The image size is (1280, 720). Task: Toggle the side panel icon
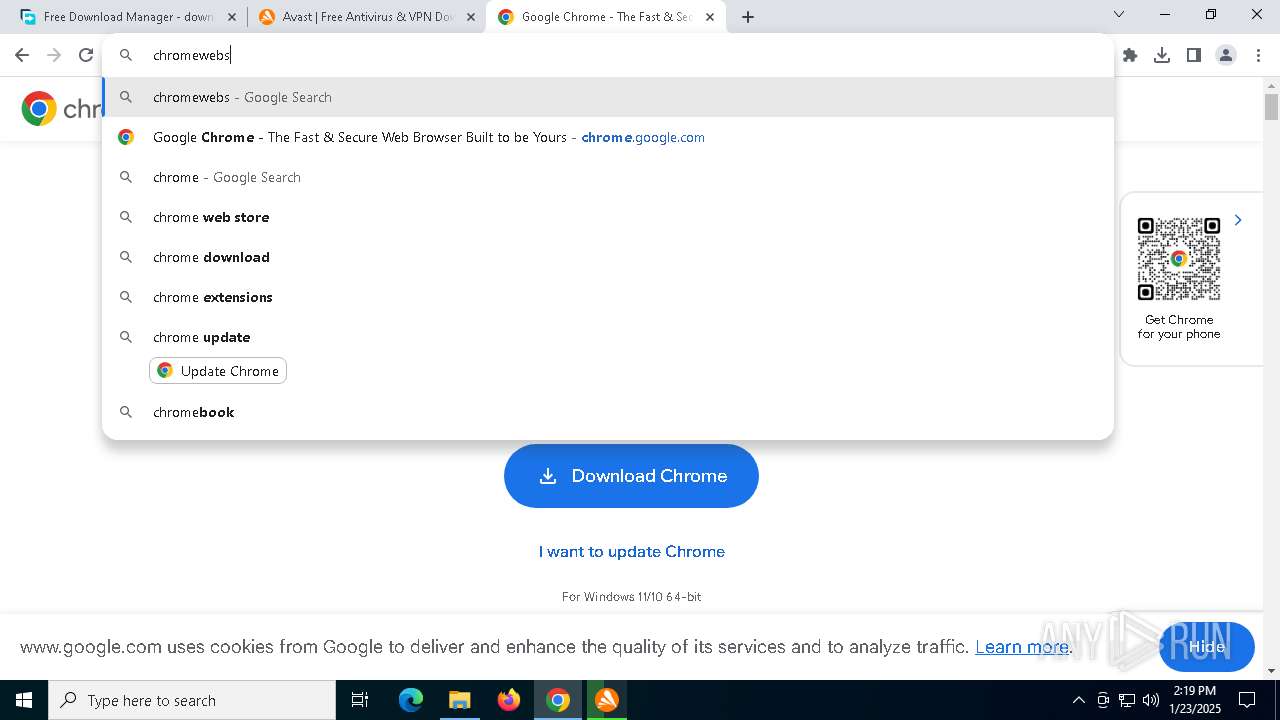1194,56
